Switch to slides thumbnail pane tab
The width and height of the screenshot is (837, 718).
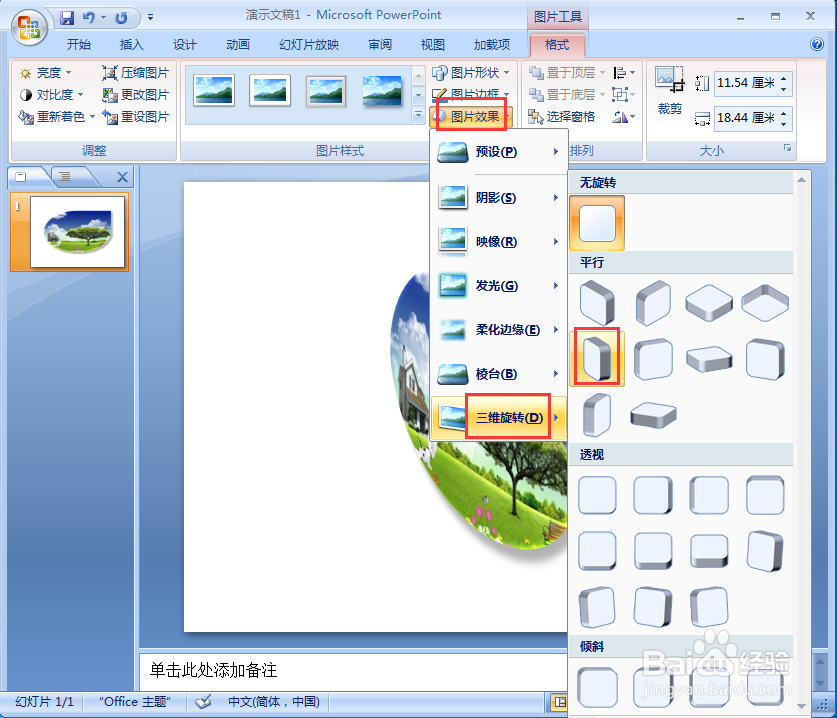pos(21,177)
